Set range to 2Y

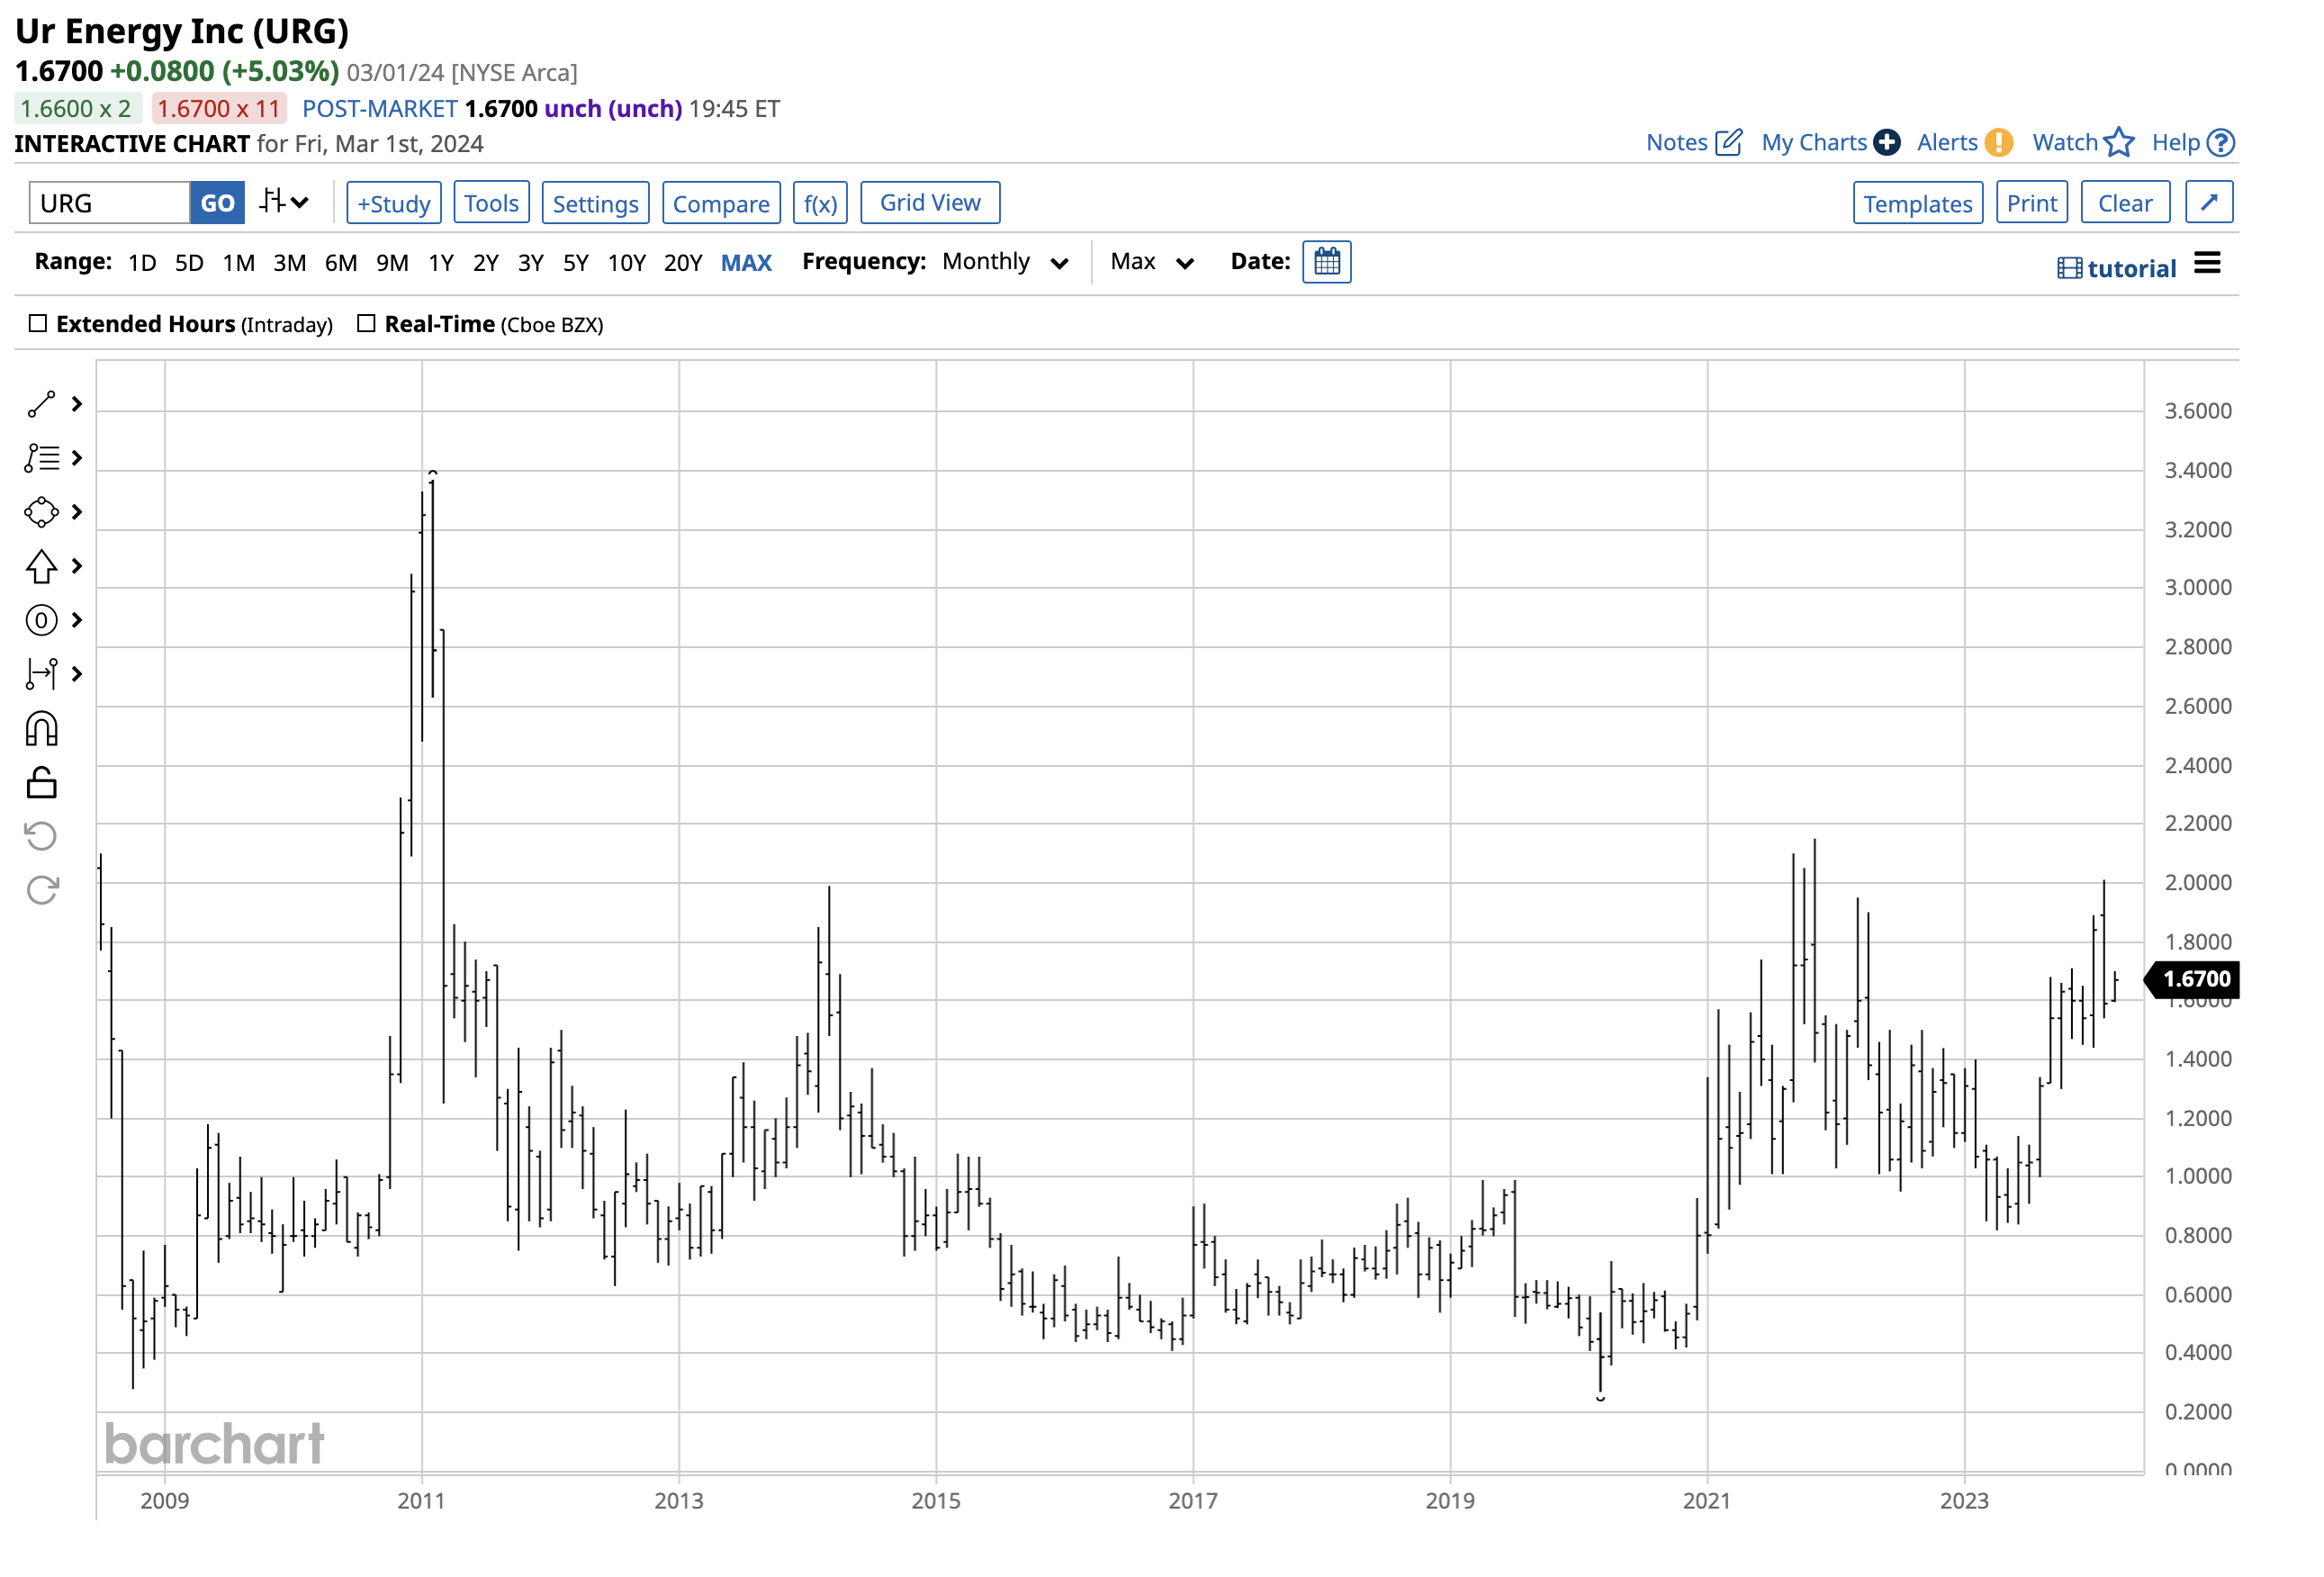click(485, 262)
